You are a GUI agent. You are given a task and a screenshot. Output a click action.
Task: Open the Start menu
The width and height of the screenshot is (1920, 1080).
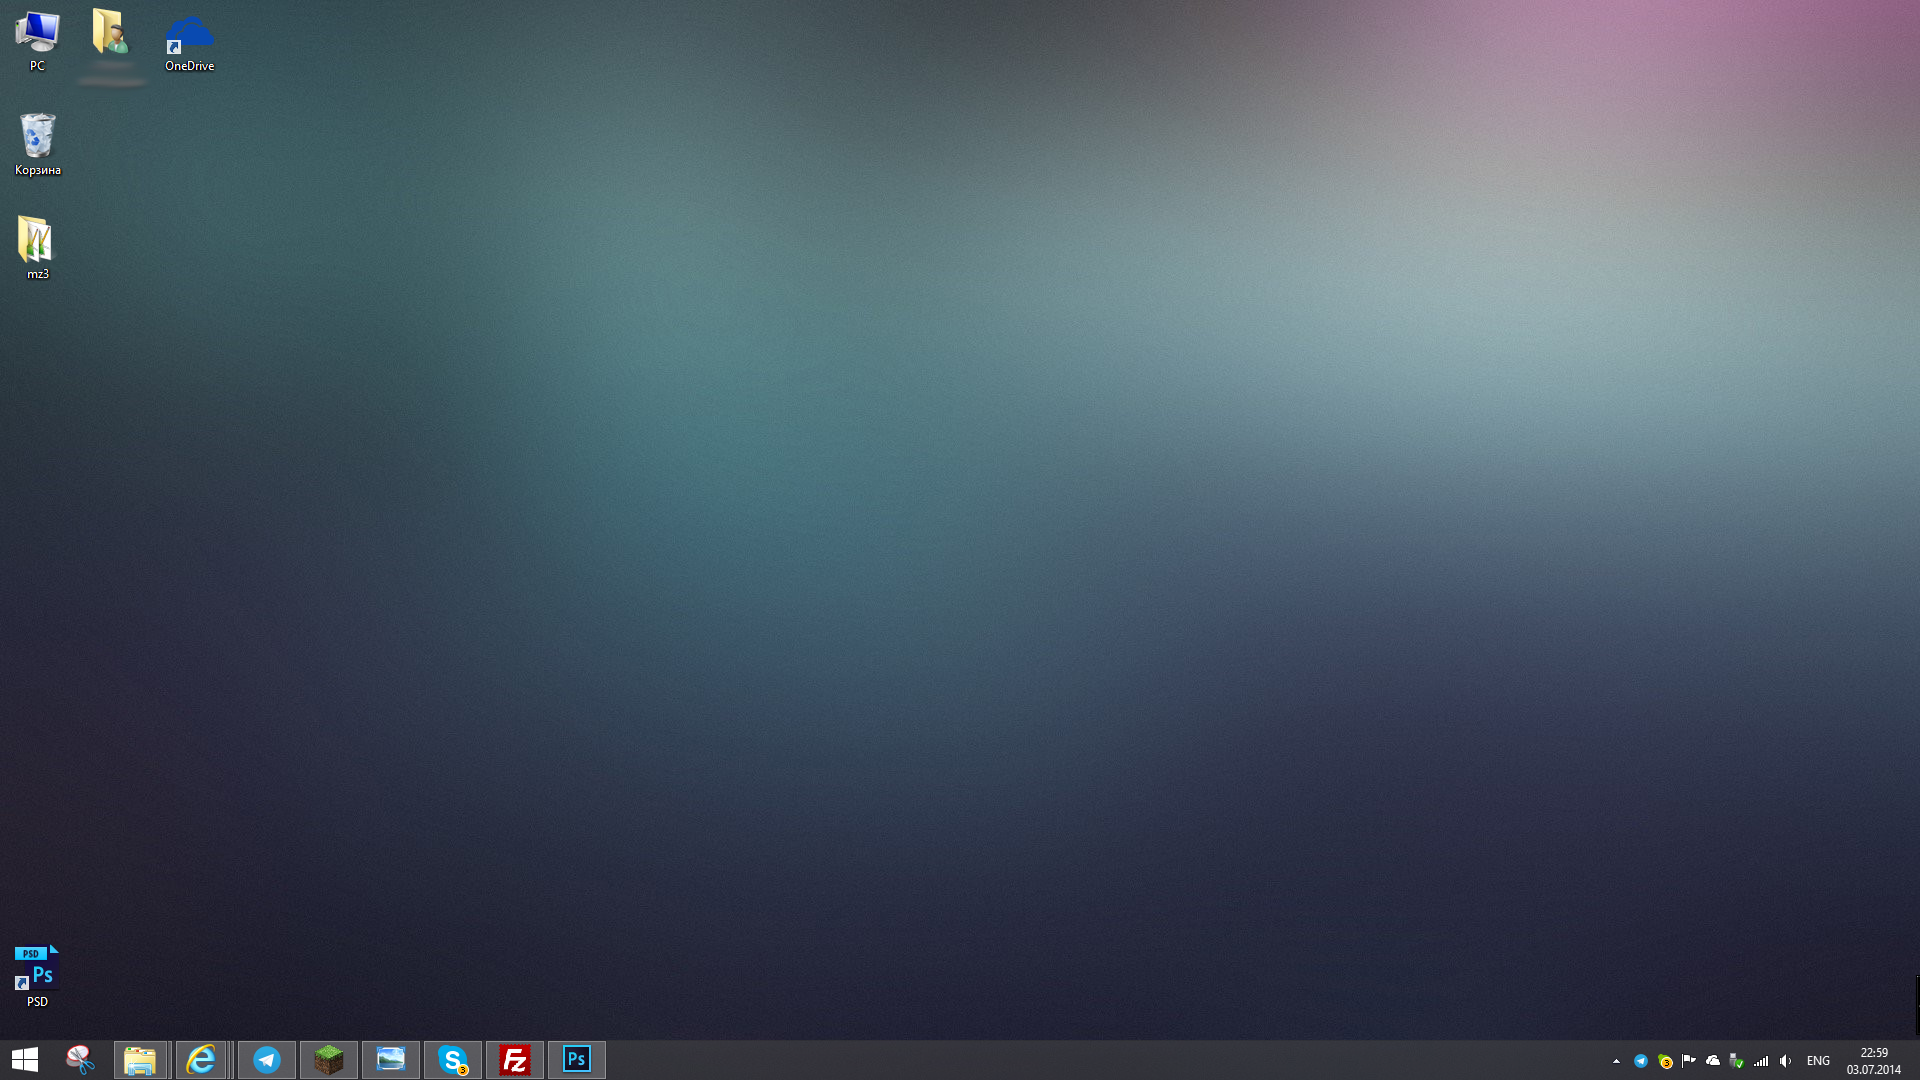coord(25,1060)
